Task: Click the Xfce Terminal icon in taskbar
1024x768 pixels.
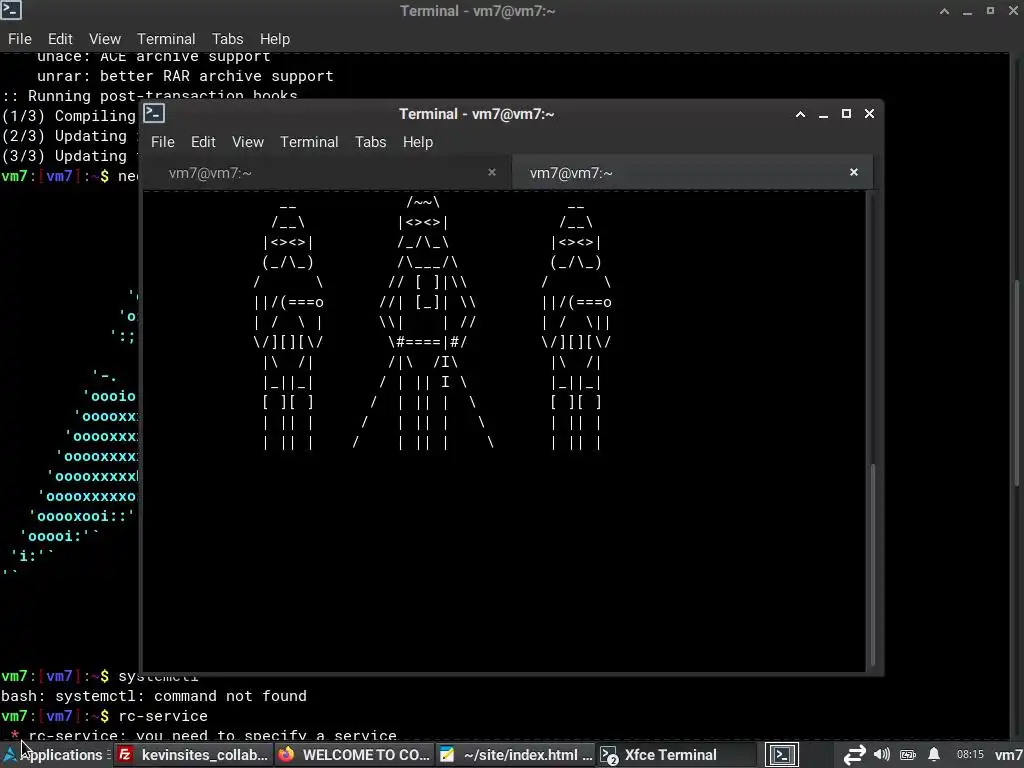Action: pos(608,756)
